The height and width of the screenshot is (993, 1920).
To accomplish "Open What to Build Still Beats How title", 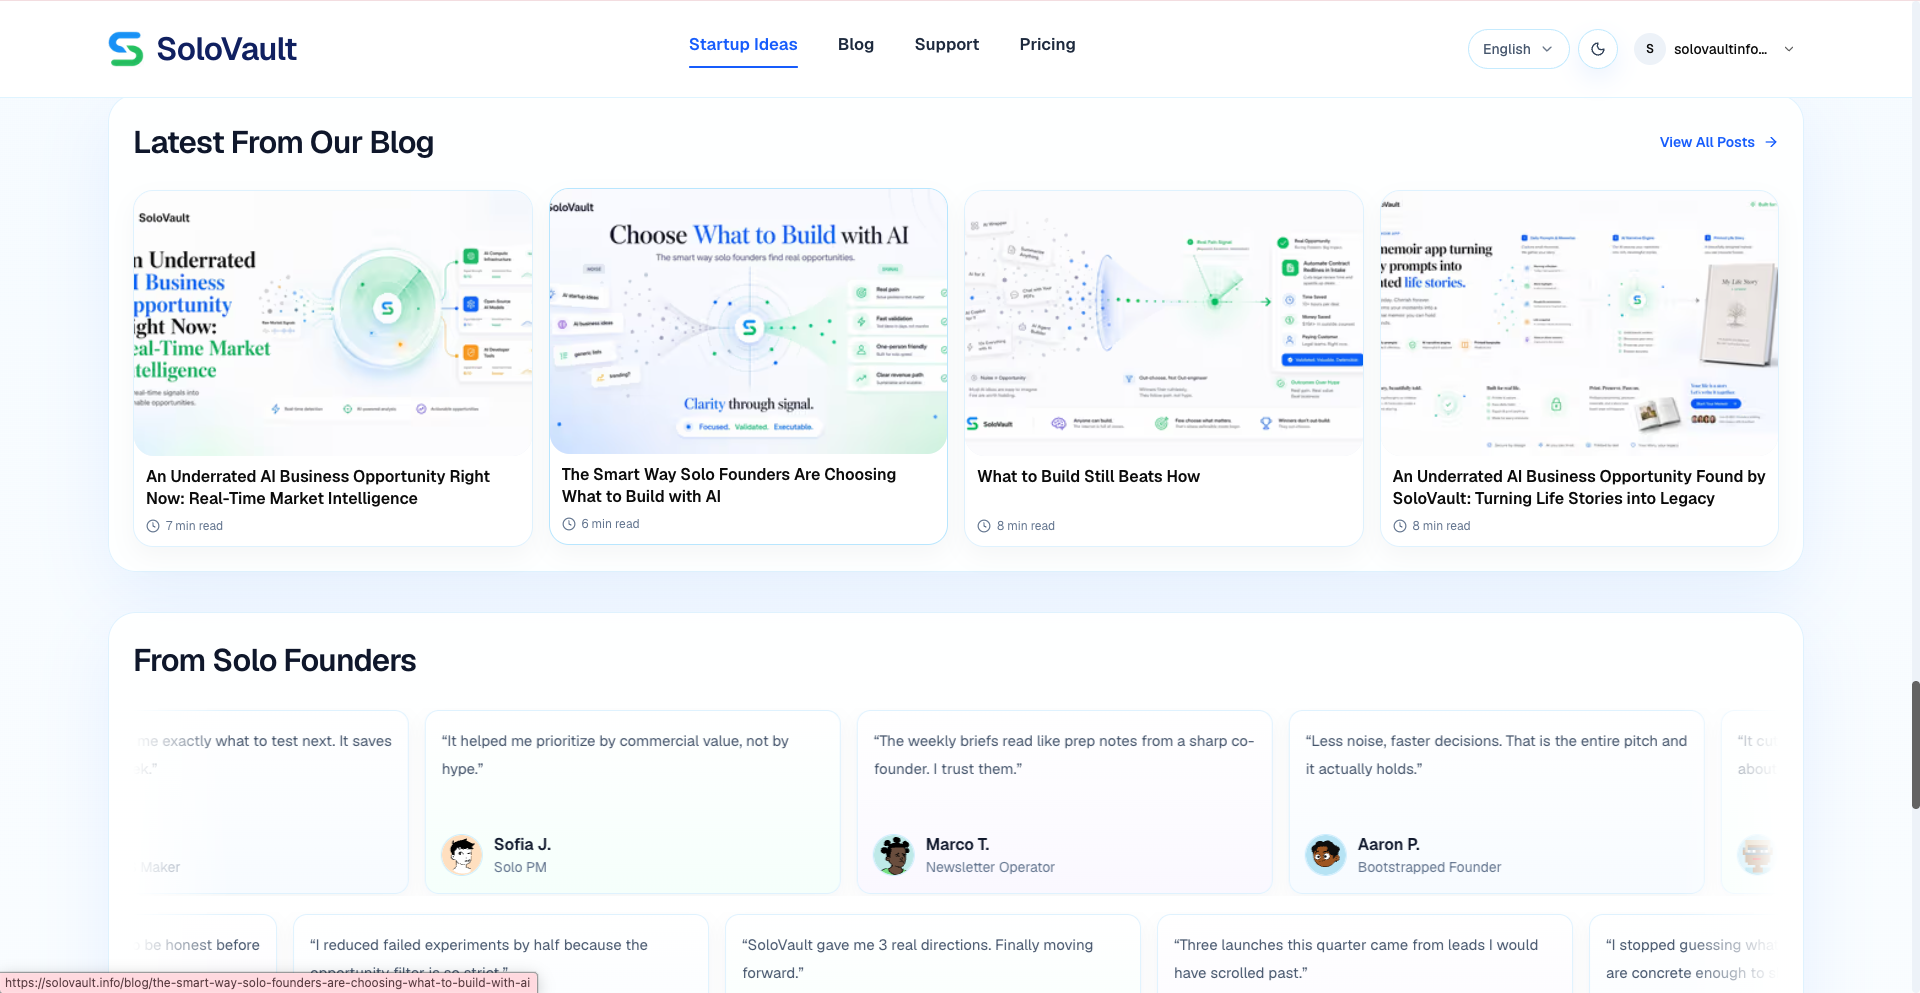I will (1088, 477).
